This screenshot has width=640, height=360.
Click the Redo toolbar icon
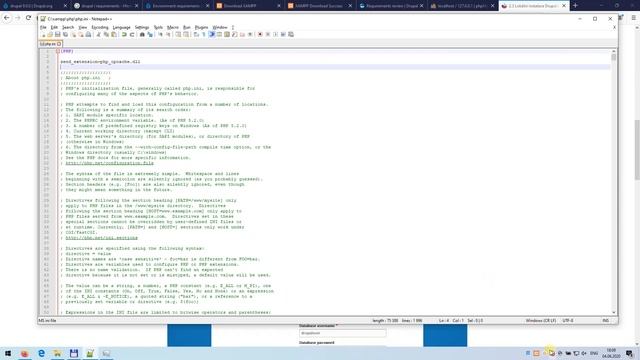(x=132, y=35)
